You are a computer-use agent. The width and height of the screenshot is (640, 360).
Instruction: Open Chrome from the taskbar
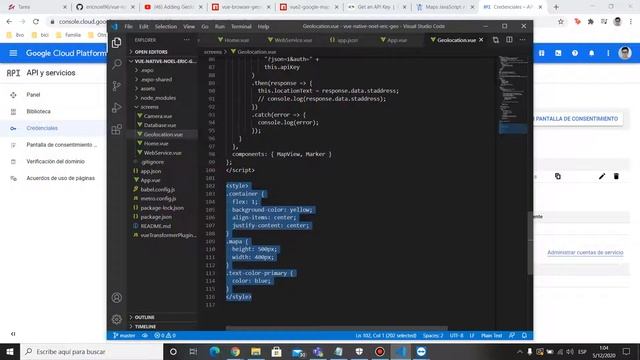pyautogui.click(x=235, y=351)
